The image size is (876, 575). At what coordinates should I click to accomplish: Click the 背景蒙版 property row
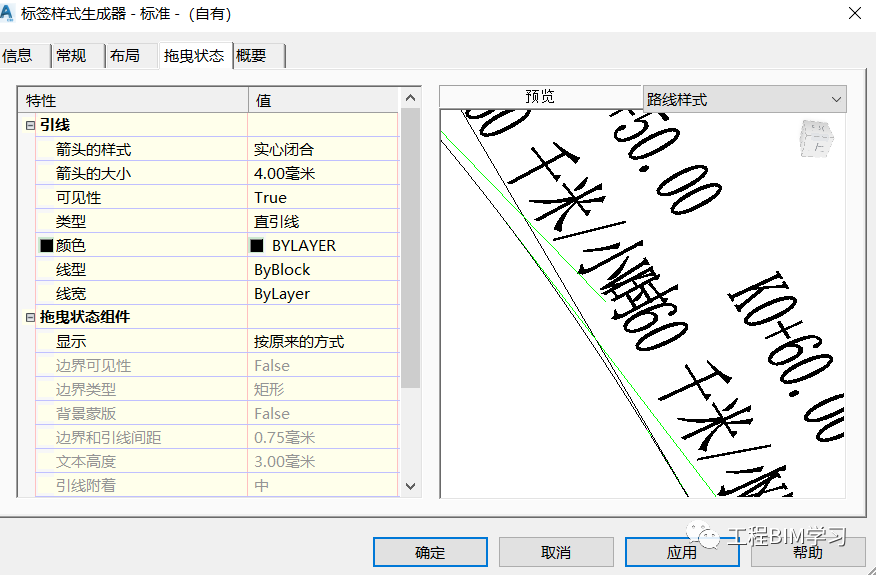[217, 414]
